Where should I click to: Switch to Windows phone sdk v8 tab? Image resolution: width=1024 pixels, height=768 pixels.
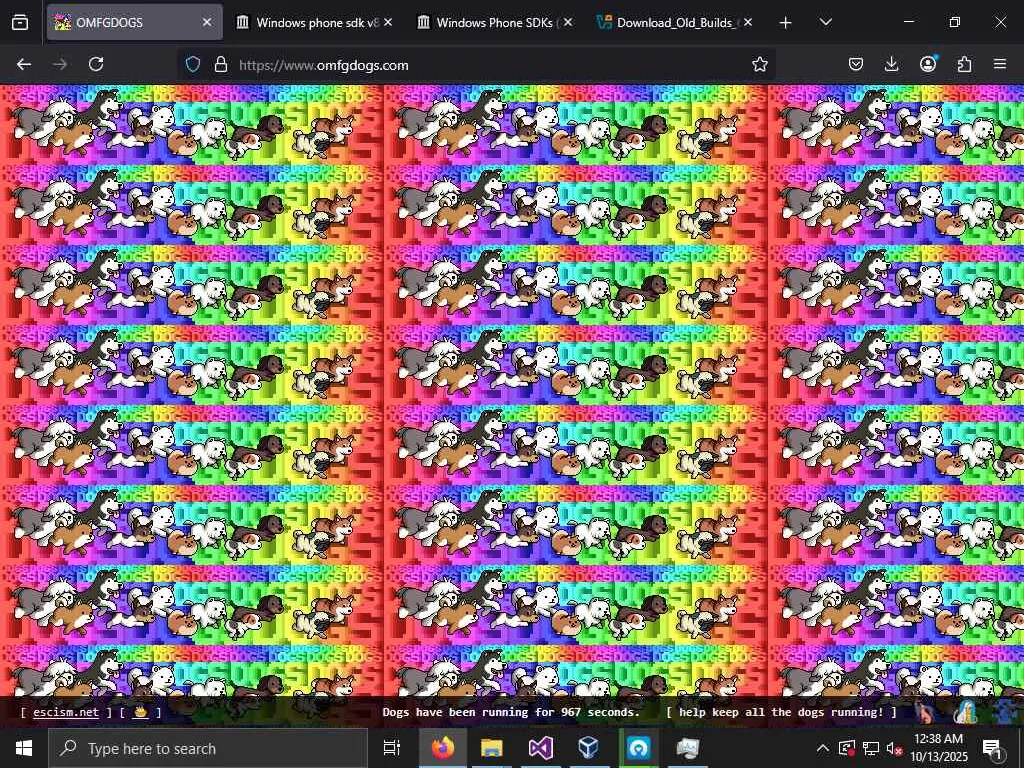316,22
